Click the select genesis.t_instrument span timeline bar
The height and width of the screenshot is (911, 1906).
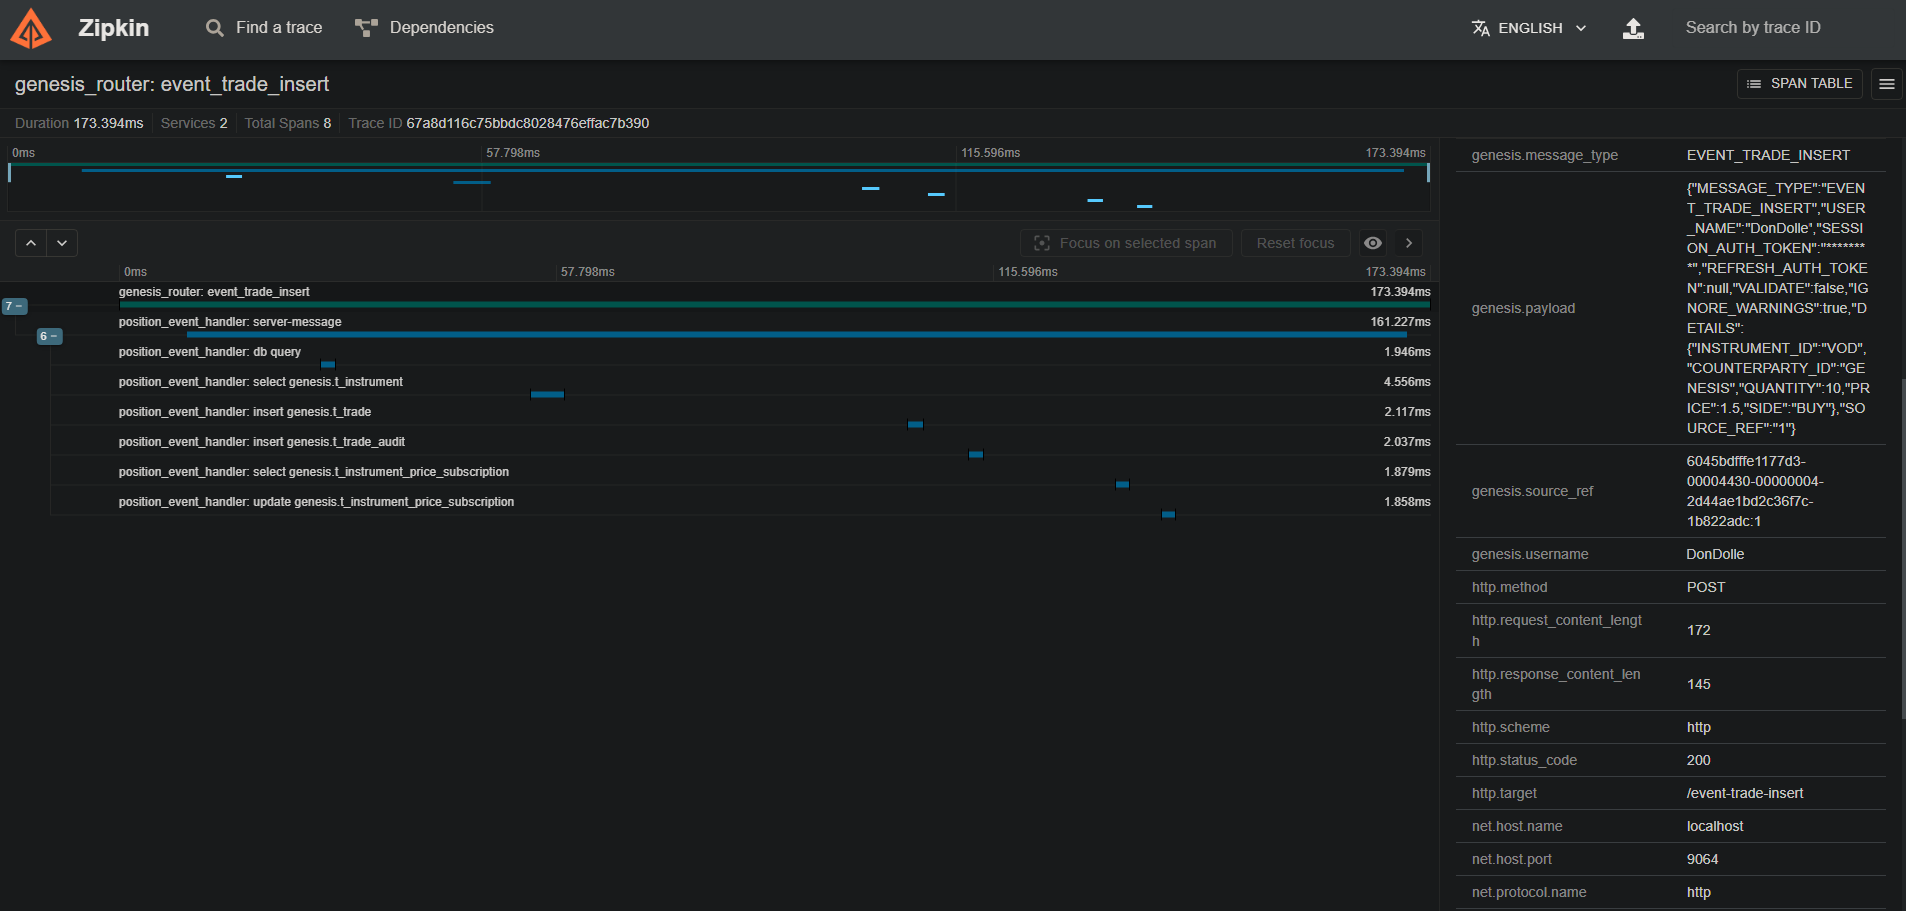pyautogui.click(x=547, y=394)
